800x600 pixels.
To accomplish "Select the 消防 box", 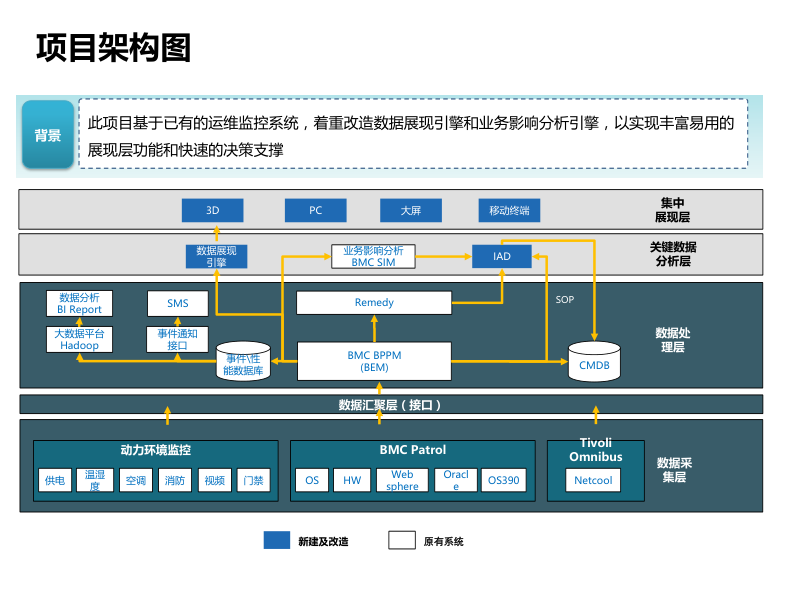I will [174, 480].
